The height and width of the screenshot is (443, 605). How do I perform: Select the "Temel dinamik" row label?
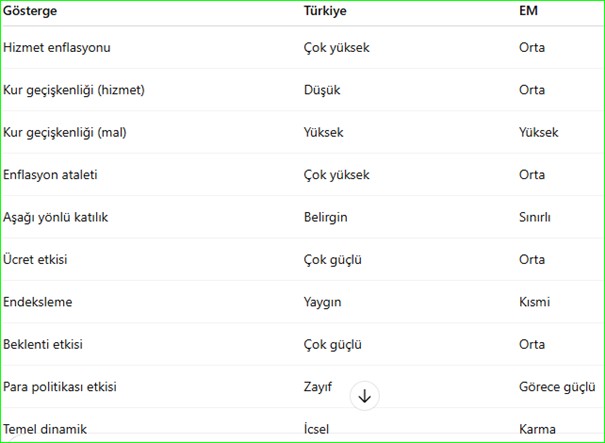point(45,429)
